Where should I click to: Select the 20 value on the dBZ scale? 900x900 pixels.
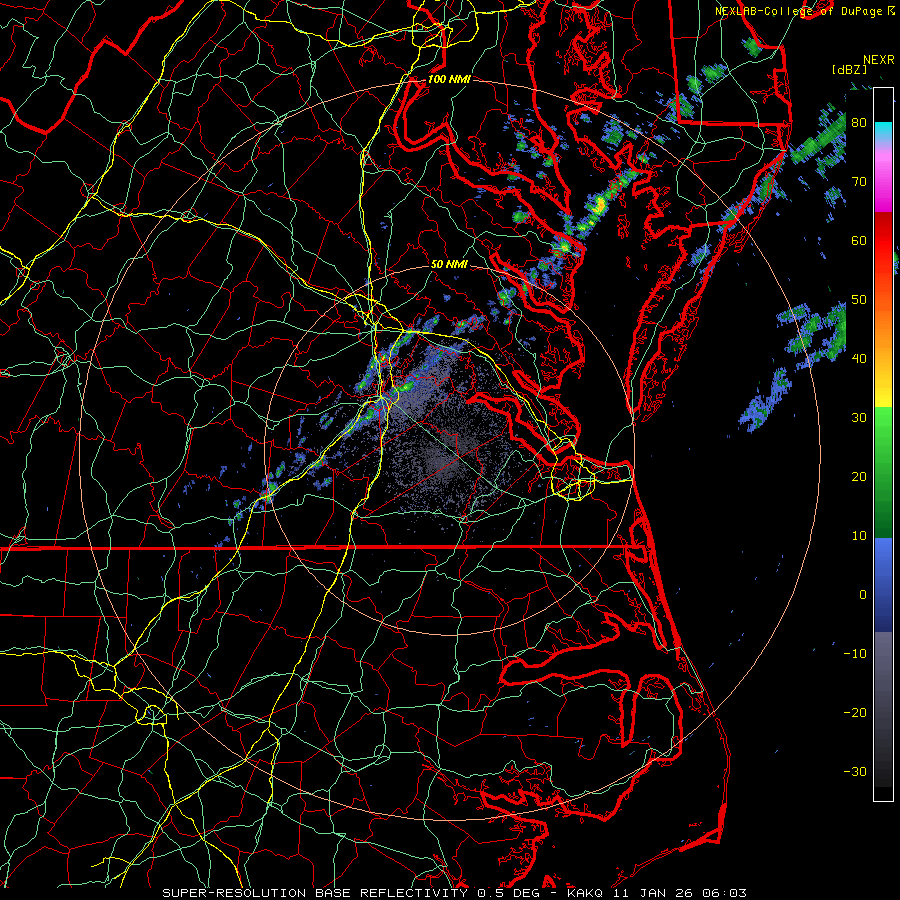coord(859,476)
